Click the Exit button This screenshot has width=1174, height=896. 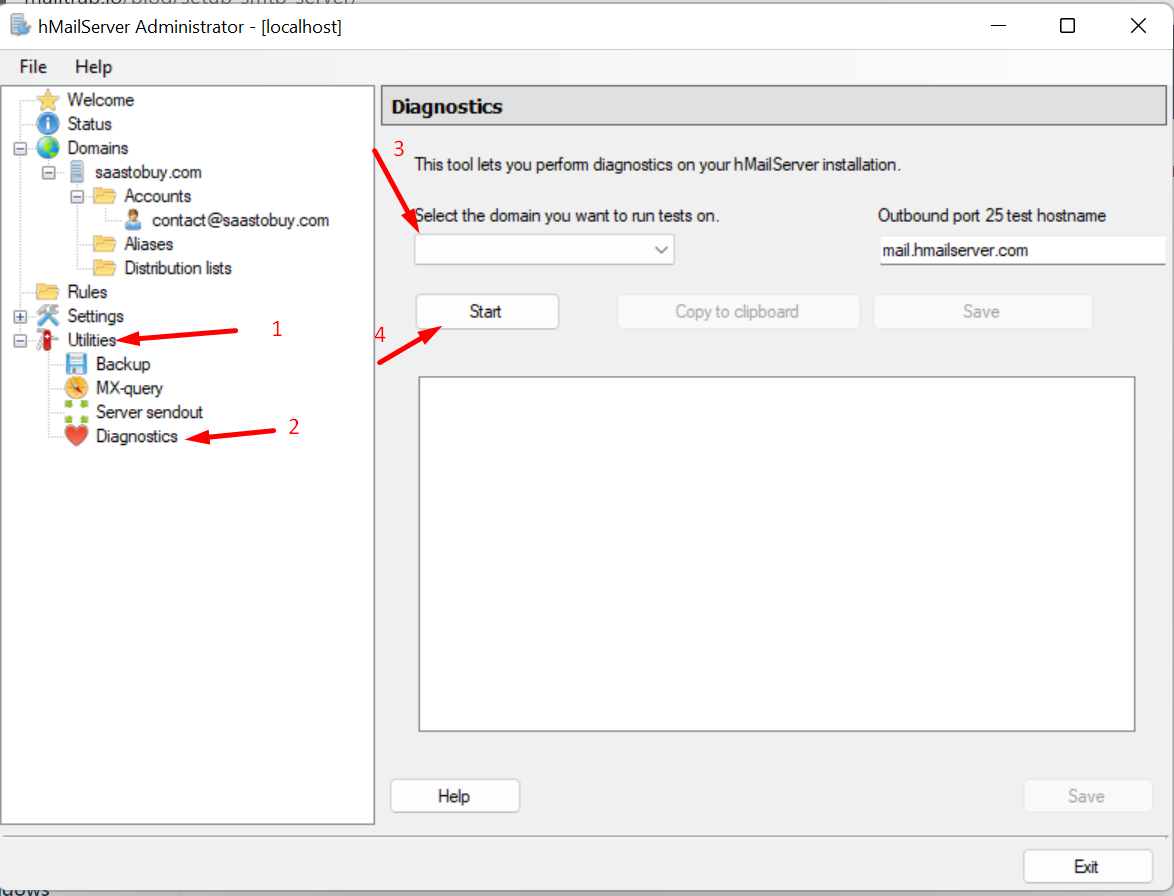point(1088,866)
